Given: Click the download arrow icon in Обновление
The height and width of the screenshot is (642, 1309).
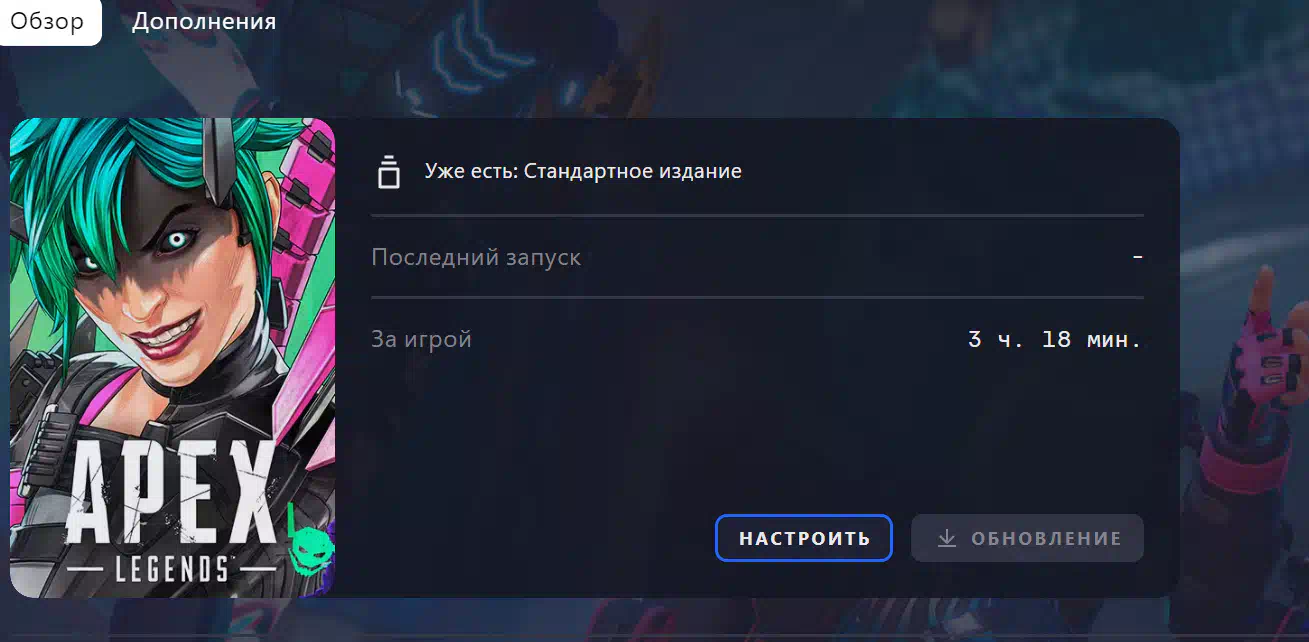Looking at the screenshot, I should [x=946, y=538].
